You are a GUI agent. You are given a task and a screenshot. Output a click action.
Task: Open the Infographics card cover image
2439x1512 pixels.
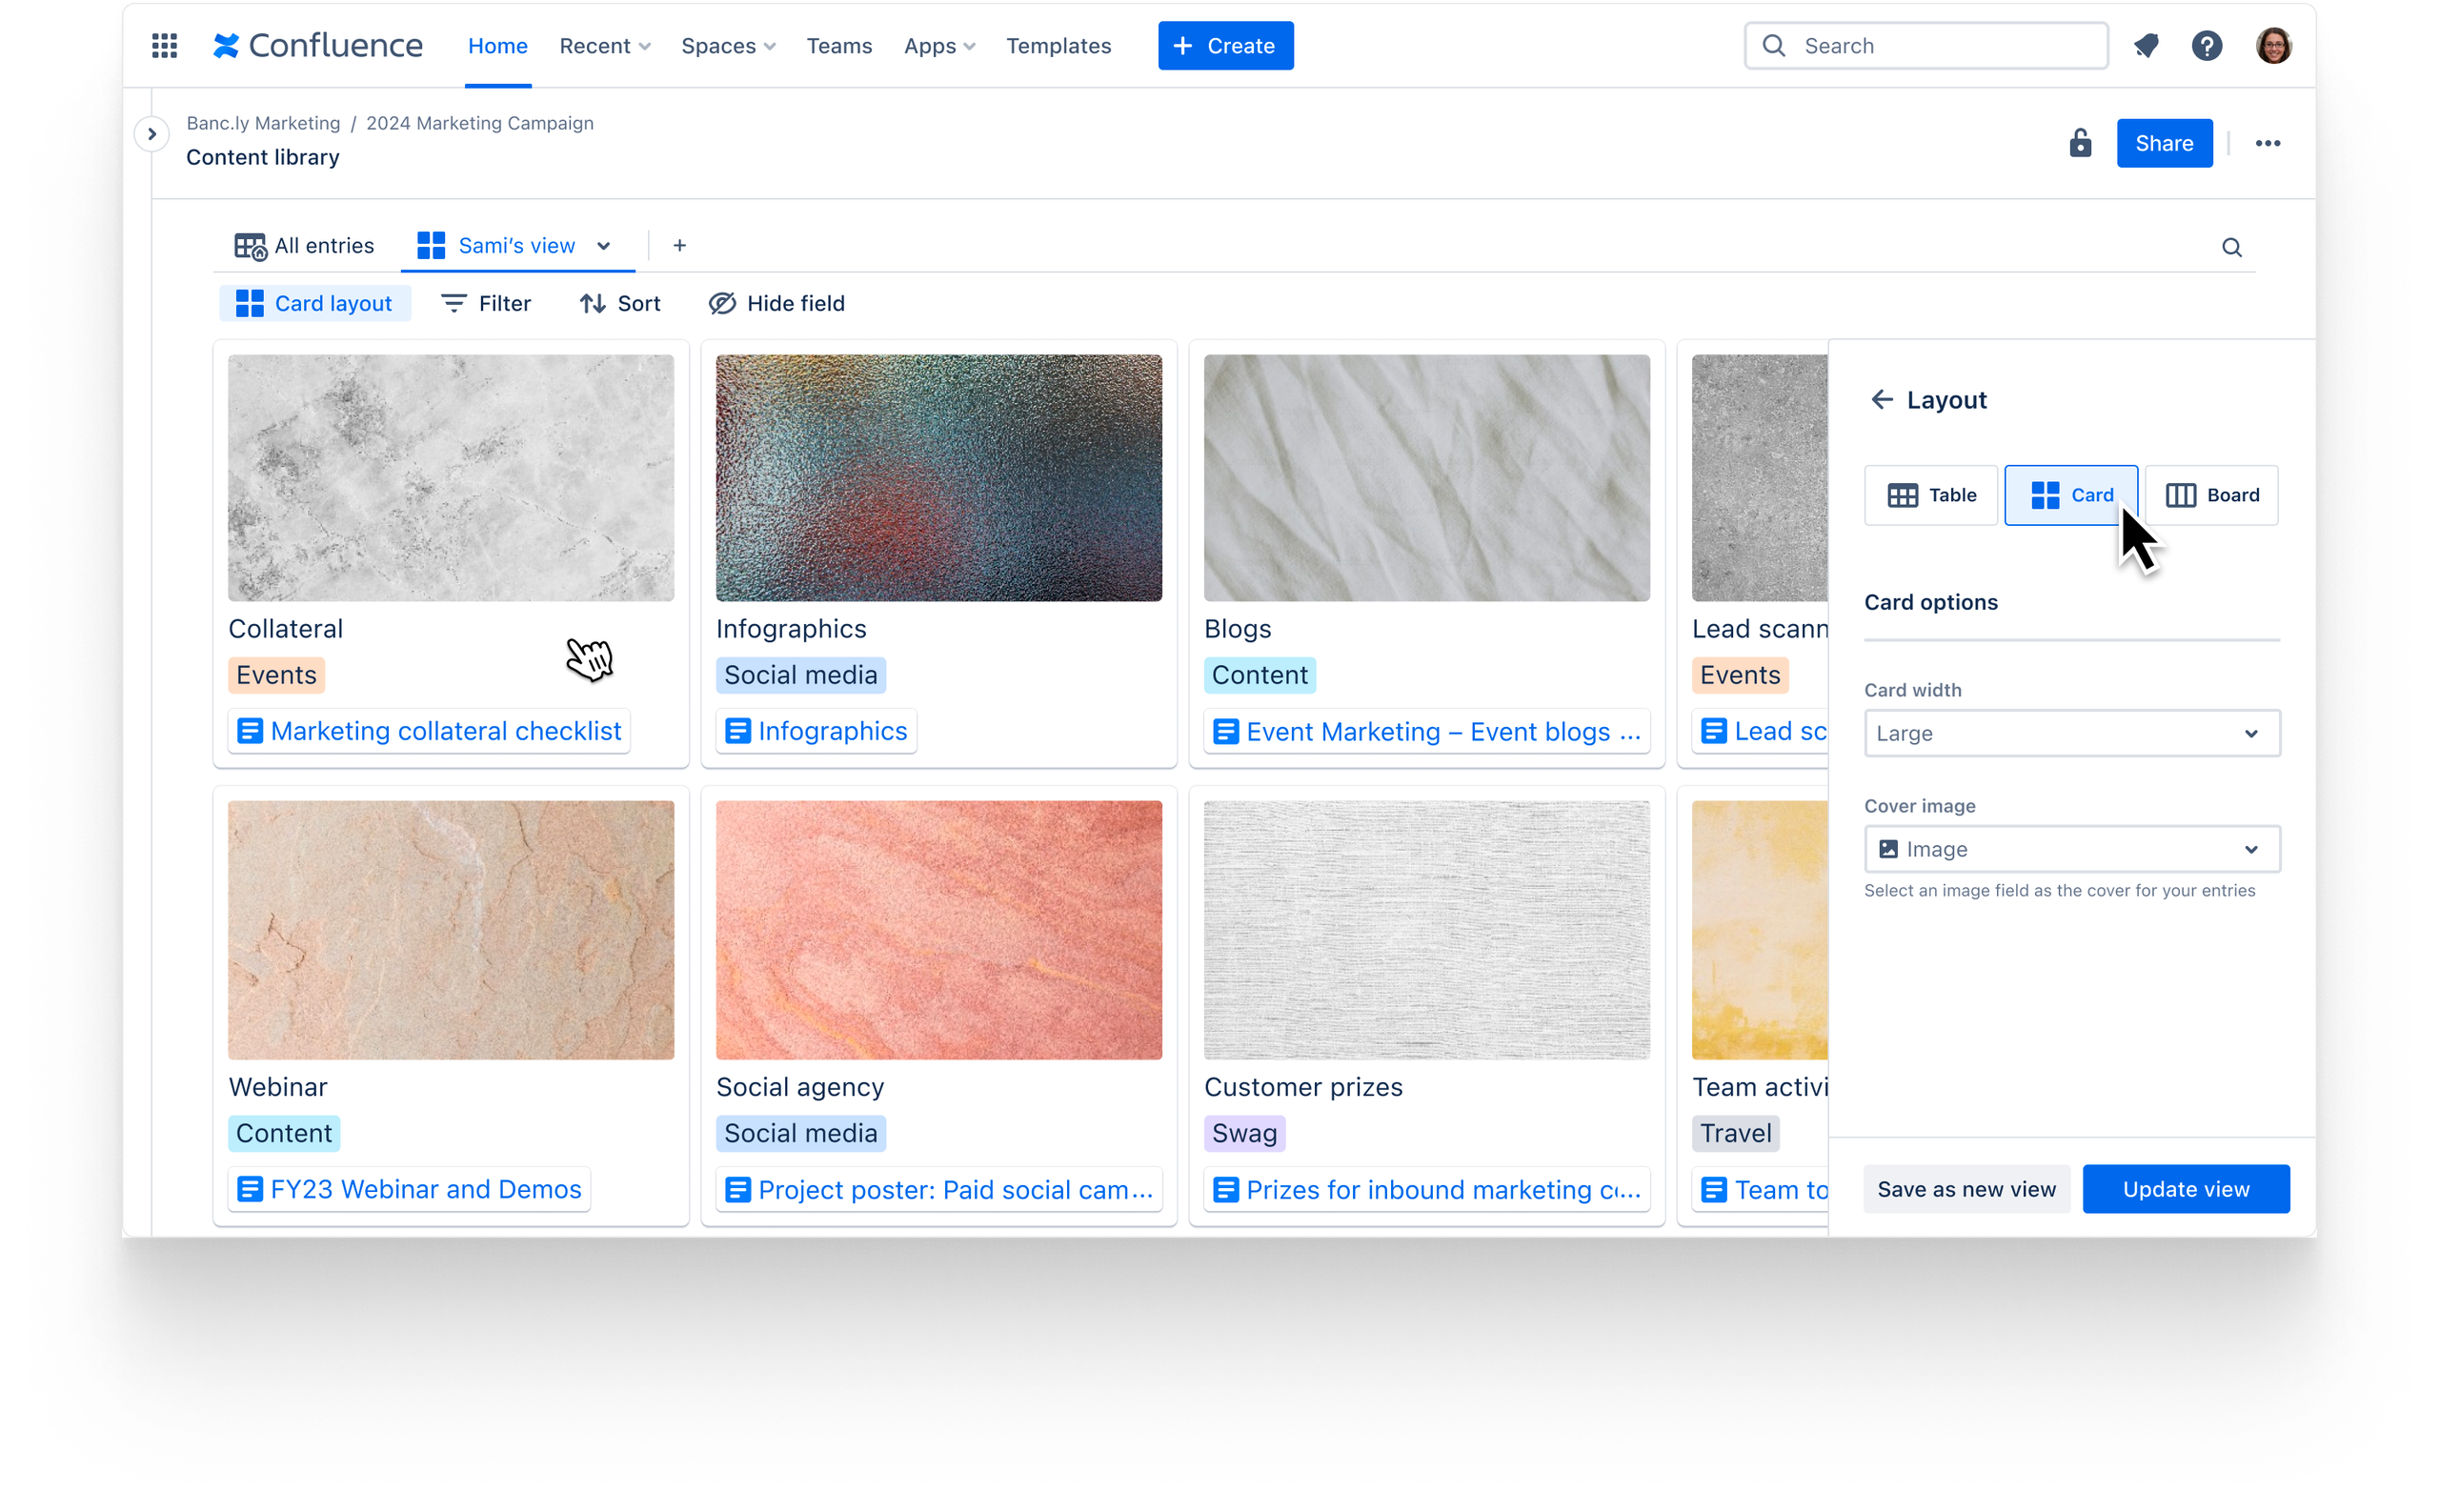(938, 478)
